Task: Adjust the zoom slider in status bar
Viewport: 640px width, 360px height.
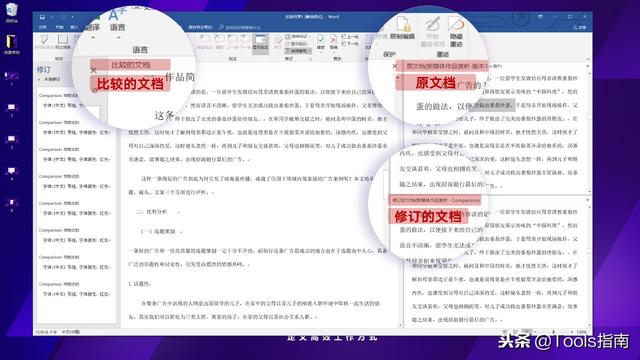Action: coord(553,332)
